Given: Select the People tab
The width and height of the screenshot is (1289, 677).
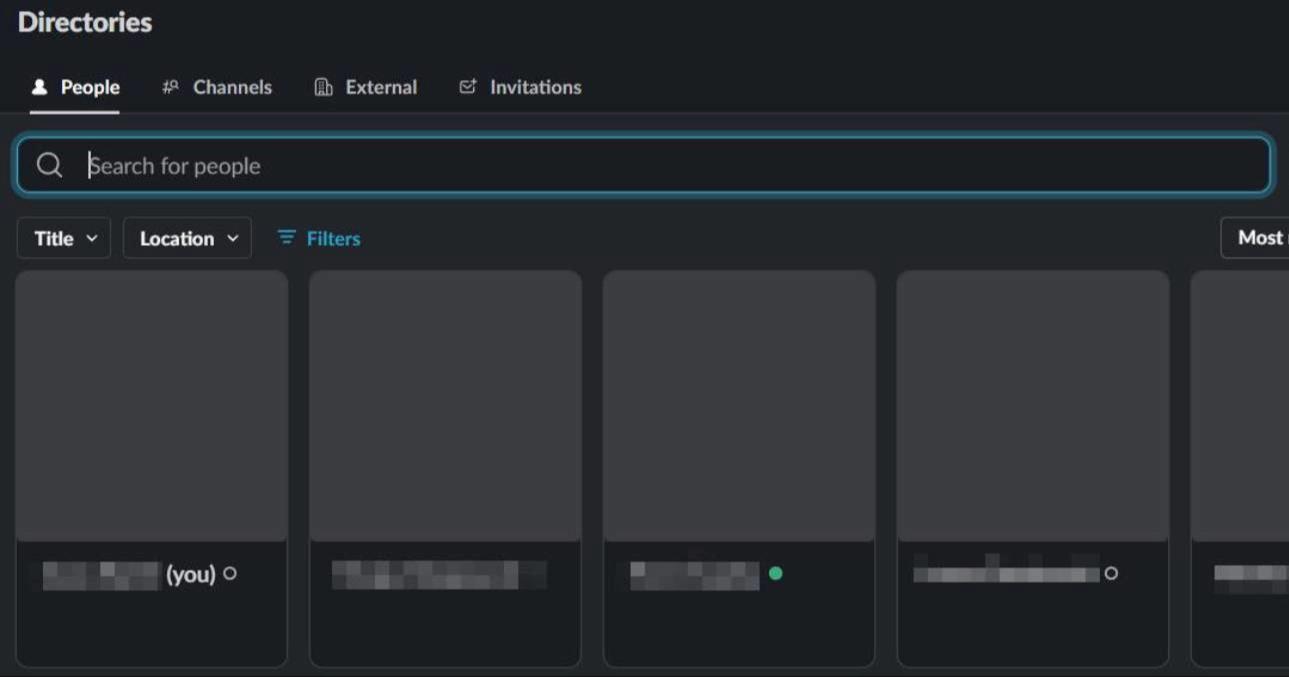Looking at the screenshot, I should click(x=90, y=87).
